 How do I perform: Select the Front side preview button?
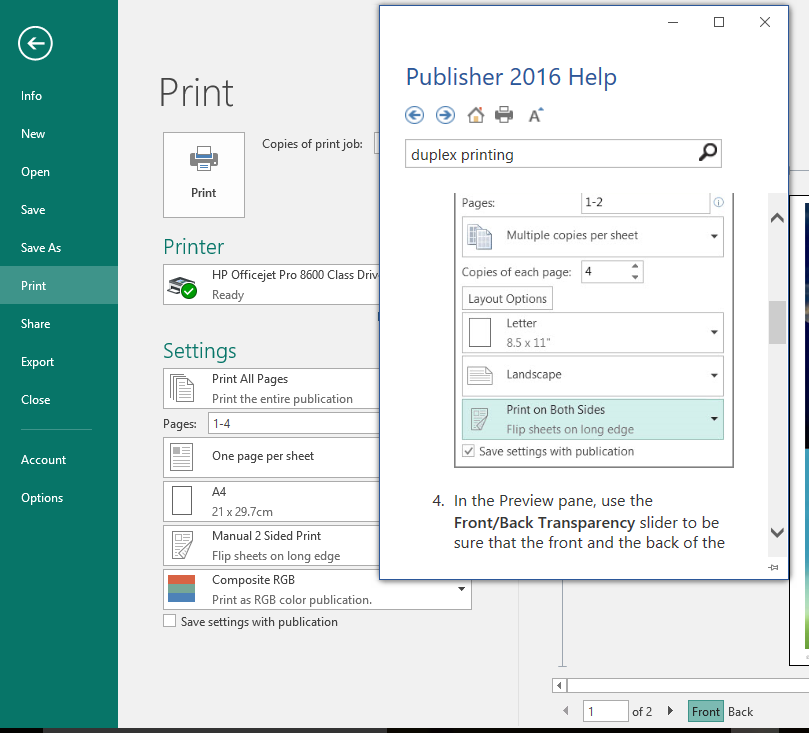click(x=705, y=711)
